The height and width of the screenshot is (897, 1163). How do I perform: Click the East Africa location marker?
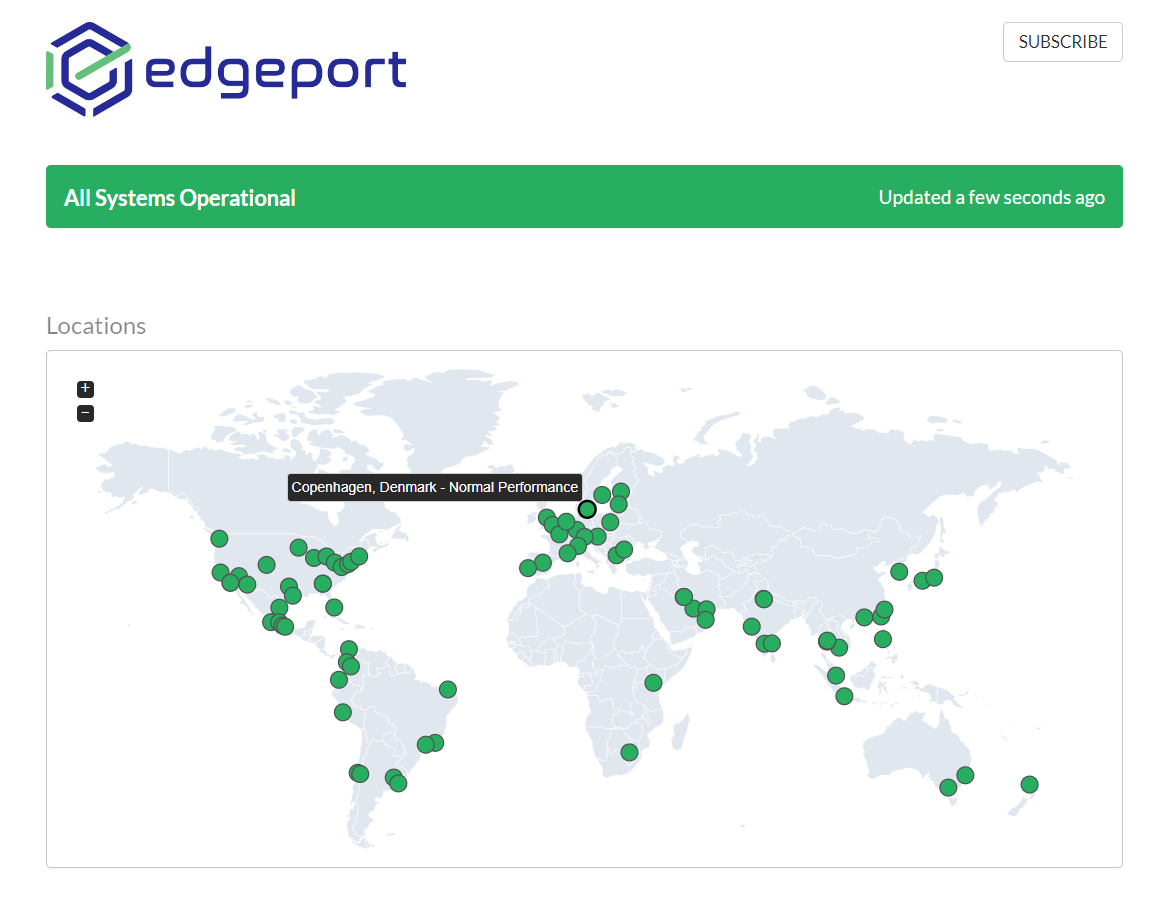(x=653, y=682)
